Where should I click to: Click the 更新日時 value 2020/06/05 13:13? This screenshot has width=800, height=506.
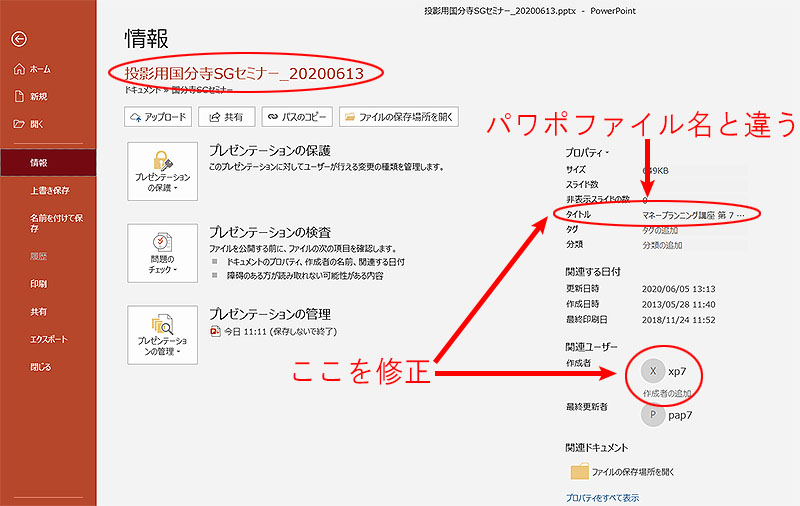click(x=679, y=289)
